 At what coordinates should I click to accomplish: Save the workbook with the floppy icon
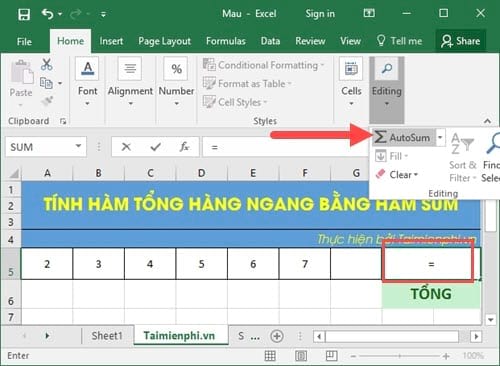(x=24, y=14)
